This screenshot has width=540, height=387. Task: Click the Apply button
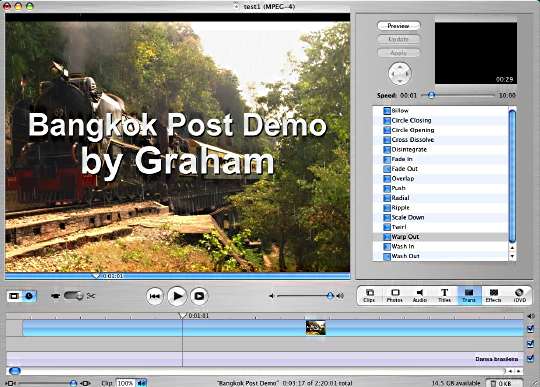point(398,53)
